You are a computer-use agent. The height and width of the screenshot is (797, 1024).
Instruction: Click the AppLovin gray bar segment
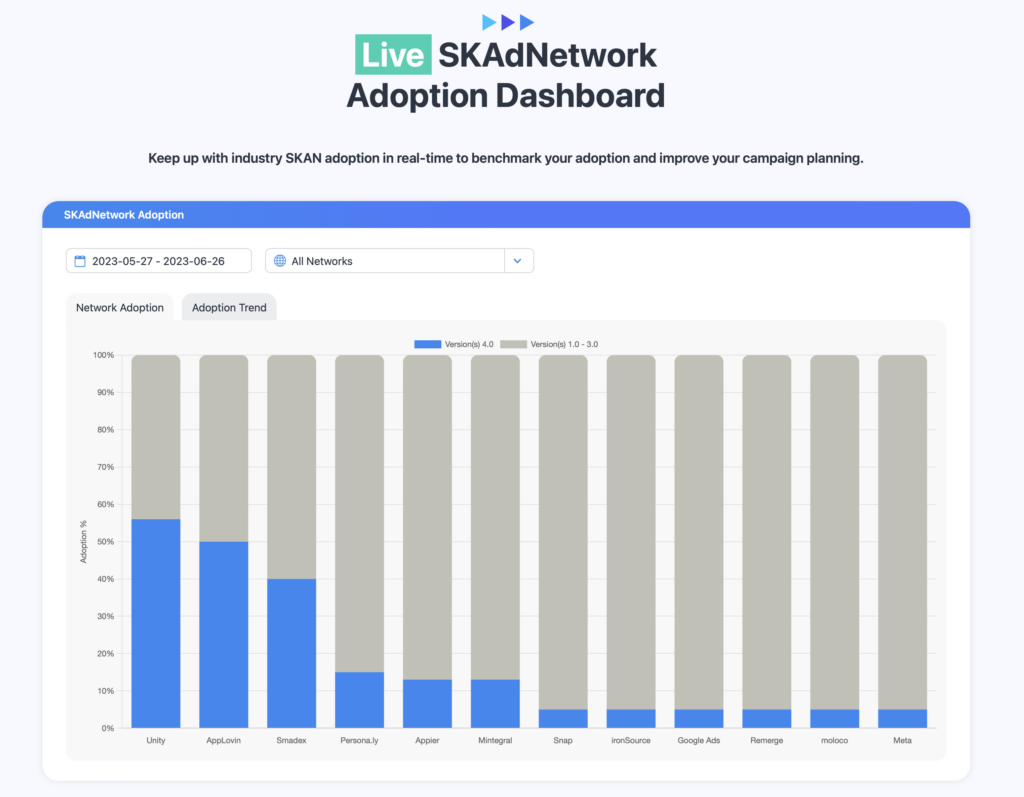point(224,448)
